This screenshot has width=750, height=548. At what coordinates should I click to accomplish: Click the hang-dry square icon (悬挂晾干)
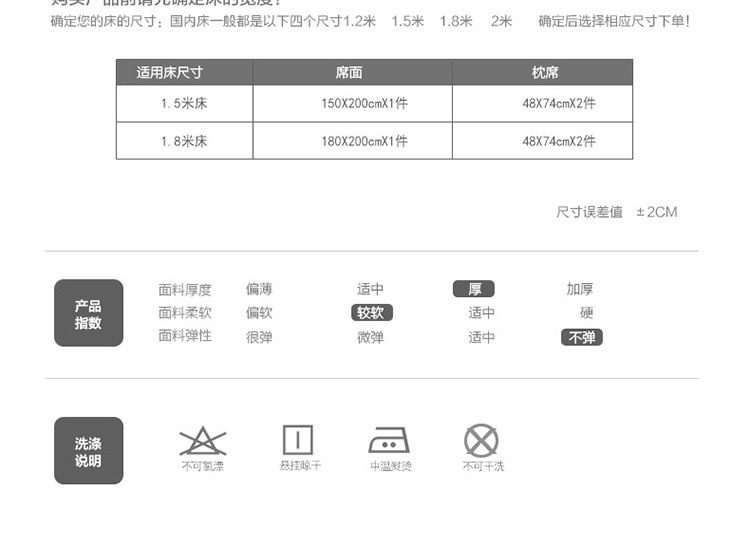[298, 441]
